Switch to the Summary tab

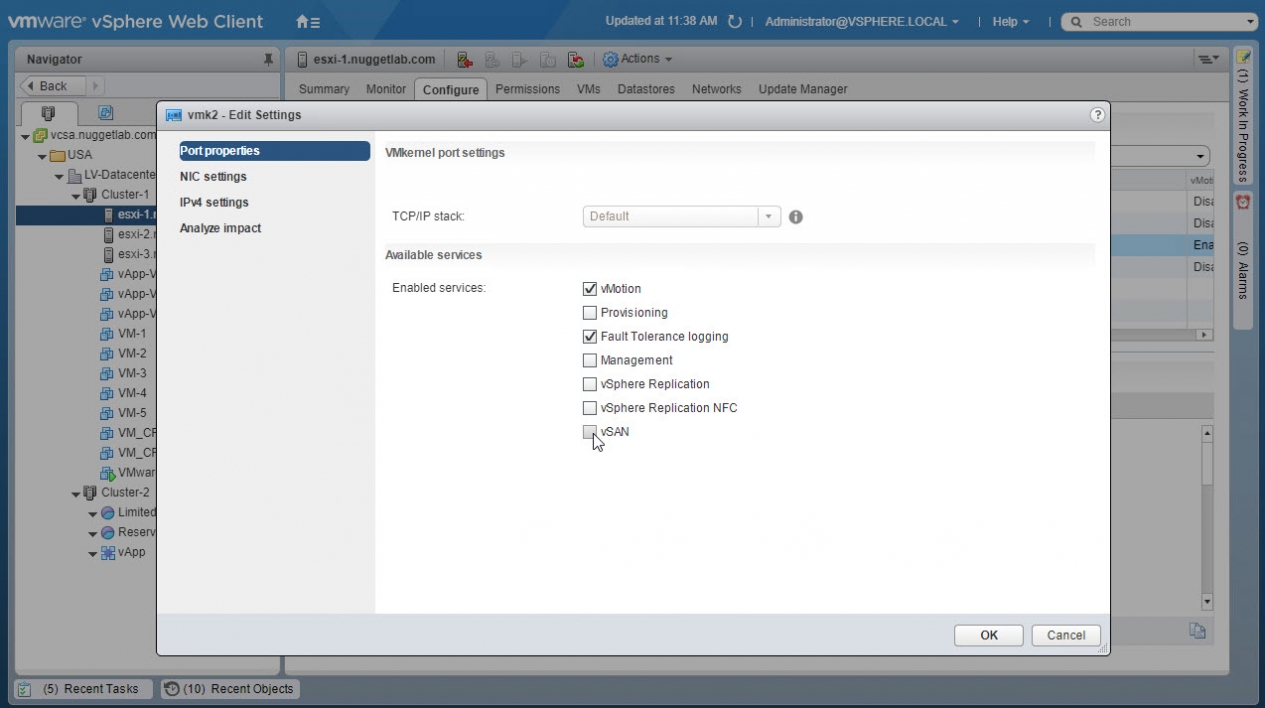click(x=324, y=89)
